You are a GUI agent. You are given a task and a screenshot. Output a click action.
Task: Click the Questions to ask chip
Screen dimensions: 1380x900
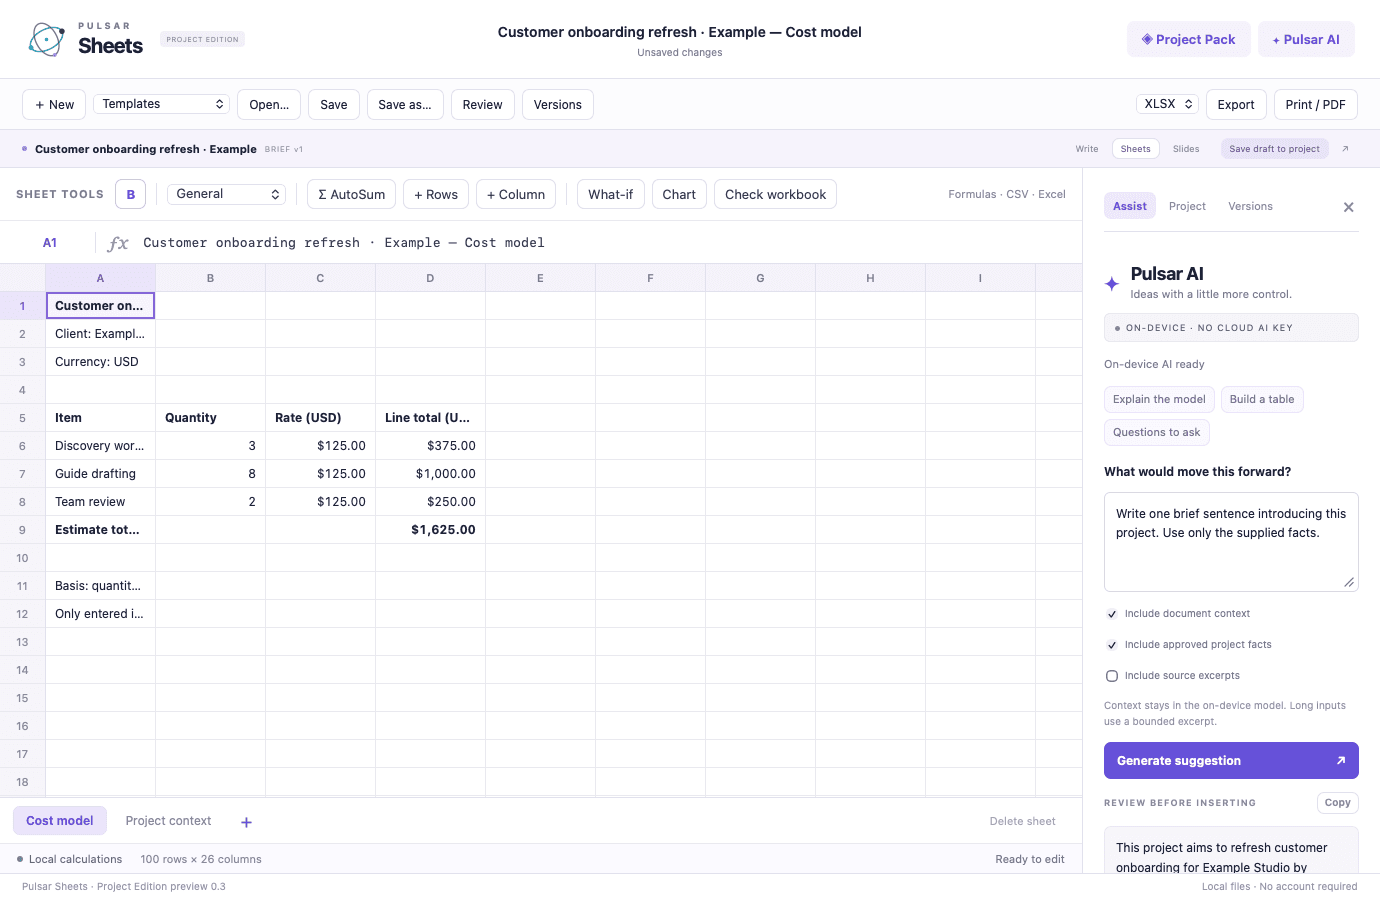[x=1156, y=432]
